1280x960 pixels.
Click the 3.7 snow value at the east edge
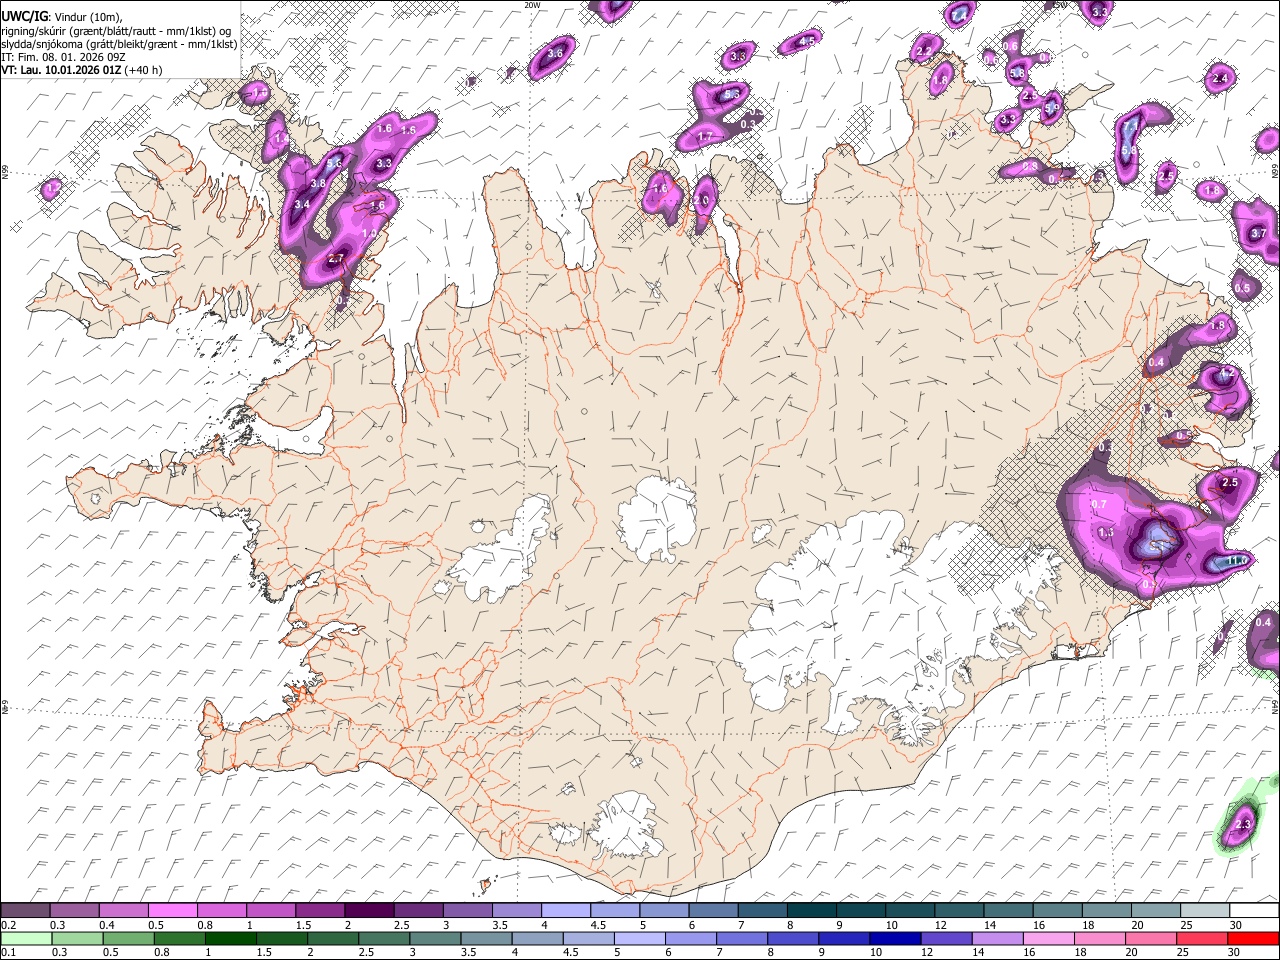(1258, 233)
